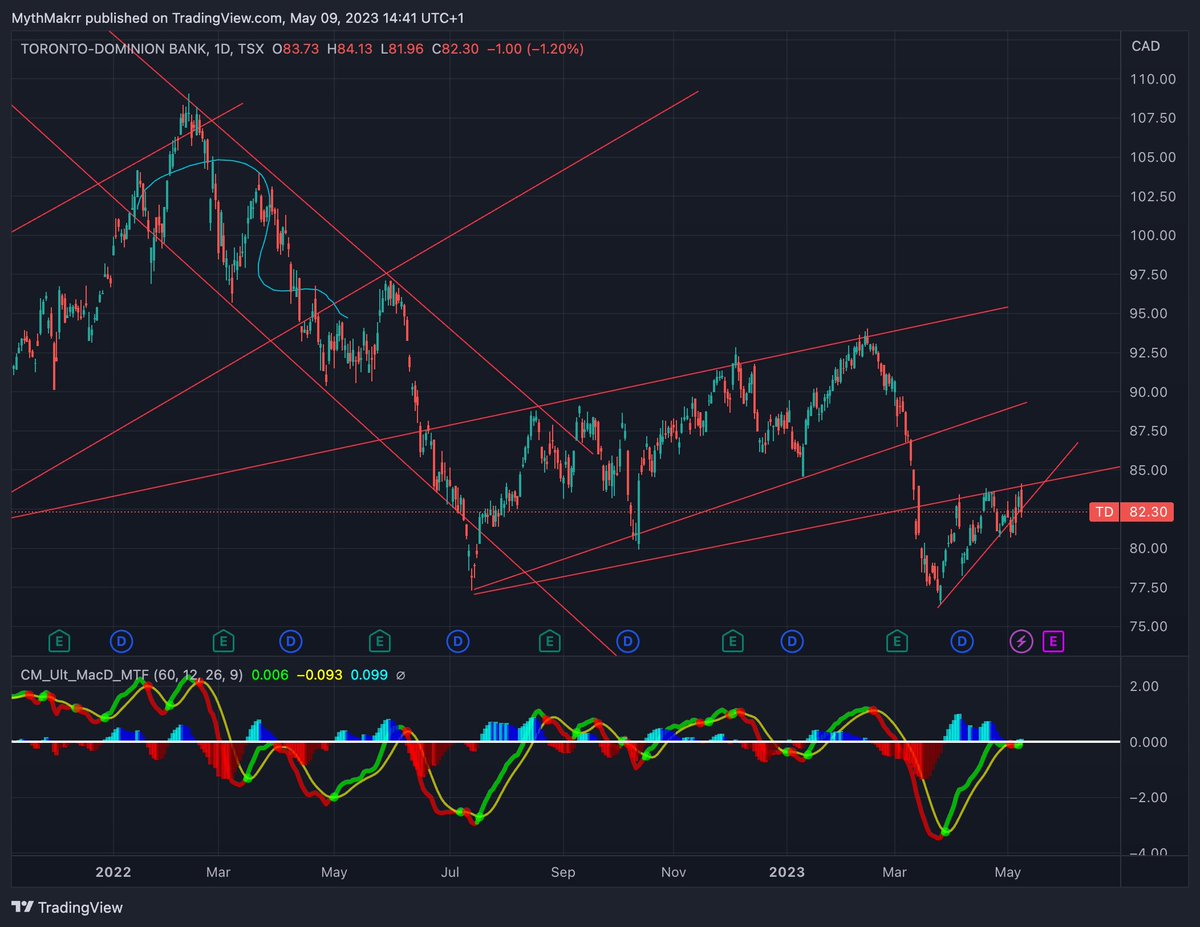Click the −1.00 (−1.20%) change value
Viewport: 1200px width, 927px height.
[x=537, y=49]
